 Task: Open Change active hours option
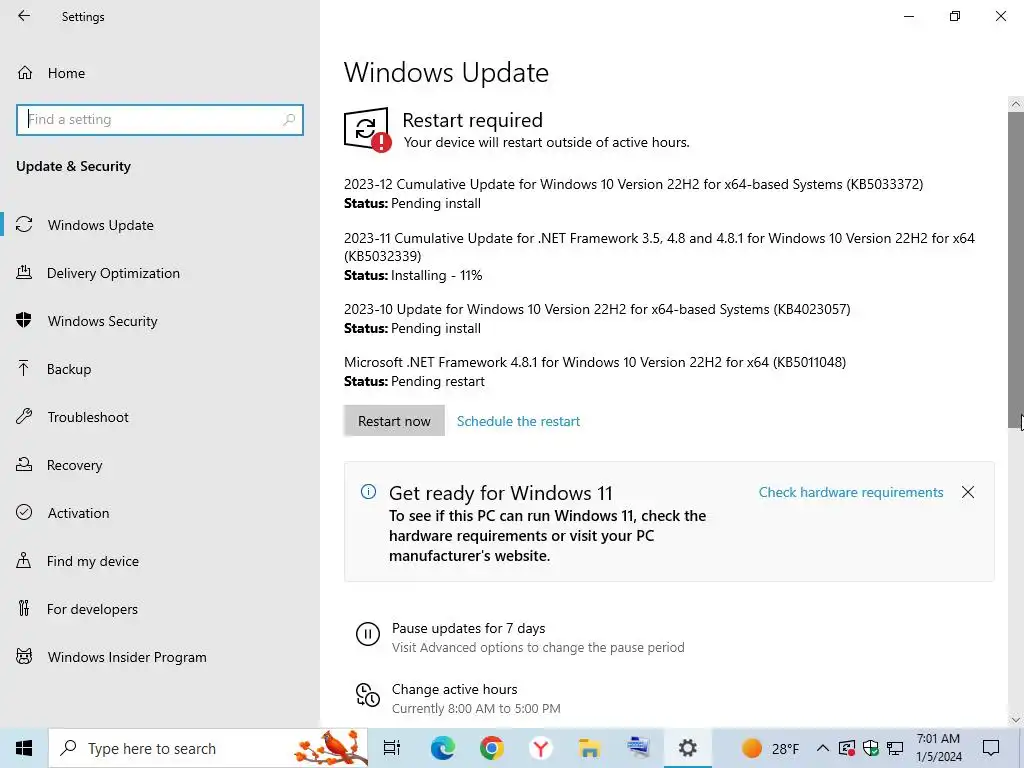tap(455, 690)
